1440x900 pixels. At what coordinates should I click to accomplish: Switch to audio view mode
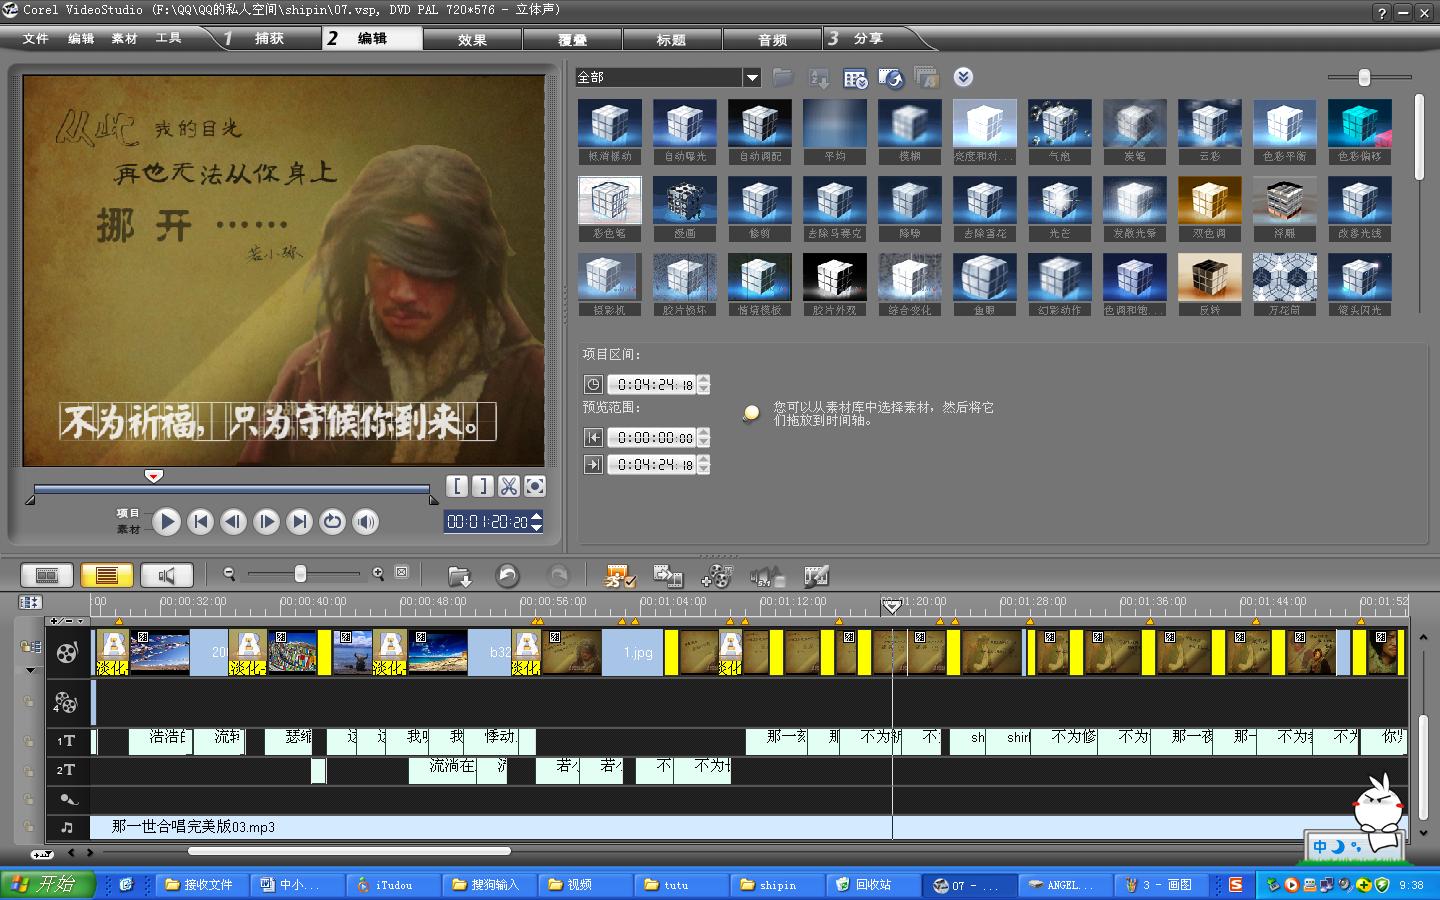click(x=166, y=575)
